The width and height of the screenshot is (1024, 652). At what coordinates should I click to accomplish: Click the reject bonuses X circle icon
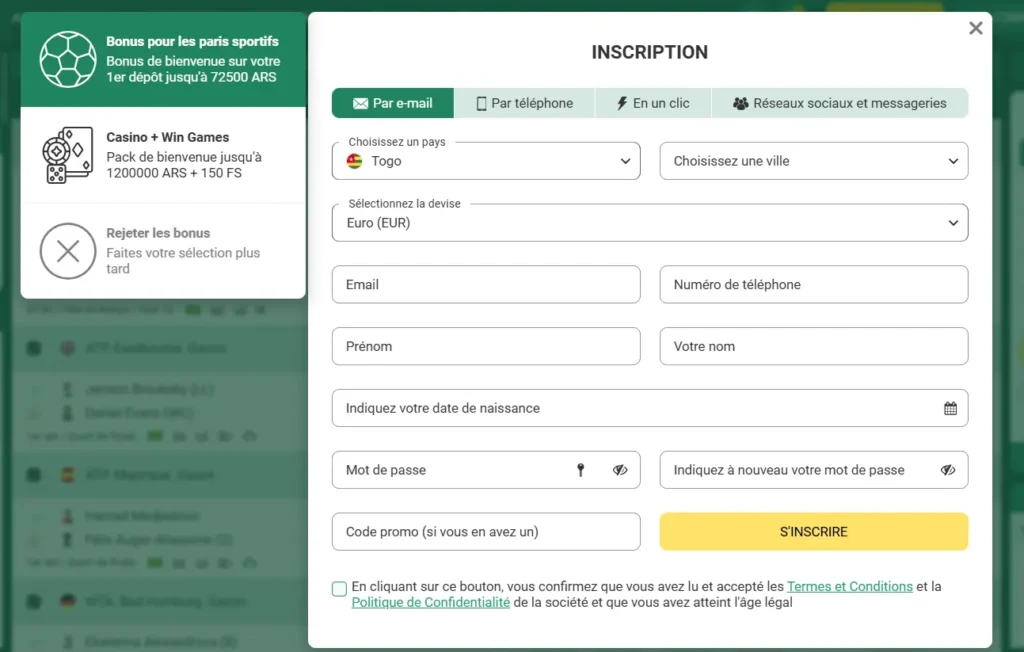click(68, 251)
